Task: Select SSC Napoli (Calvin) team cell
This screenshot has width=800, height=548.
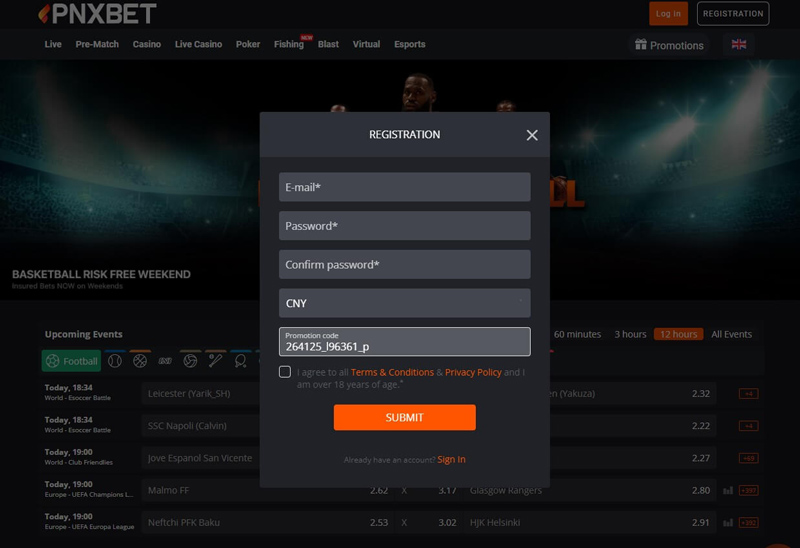Action: (201, 426)
